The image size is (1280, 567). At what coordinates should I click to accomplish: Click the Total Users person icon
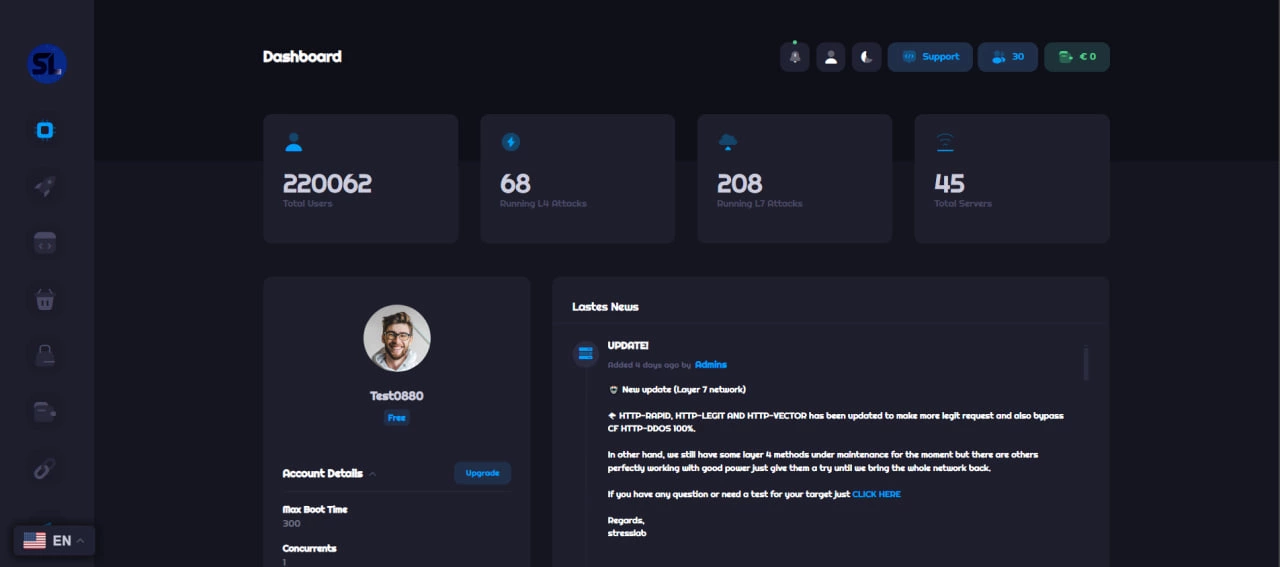click(293, 143)
